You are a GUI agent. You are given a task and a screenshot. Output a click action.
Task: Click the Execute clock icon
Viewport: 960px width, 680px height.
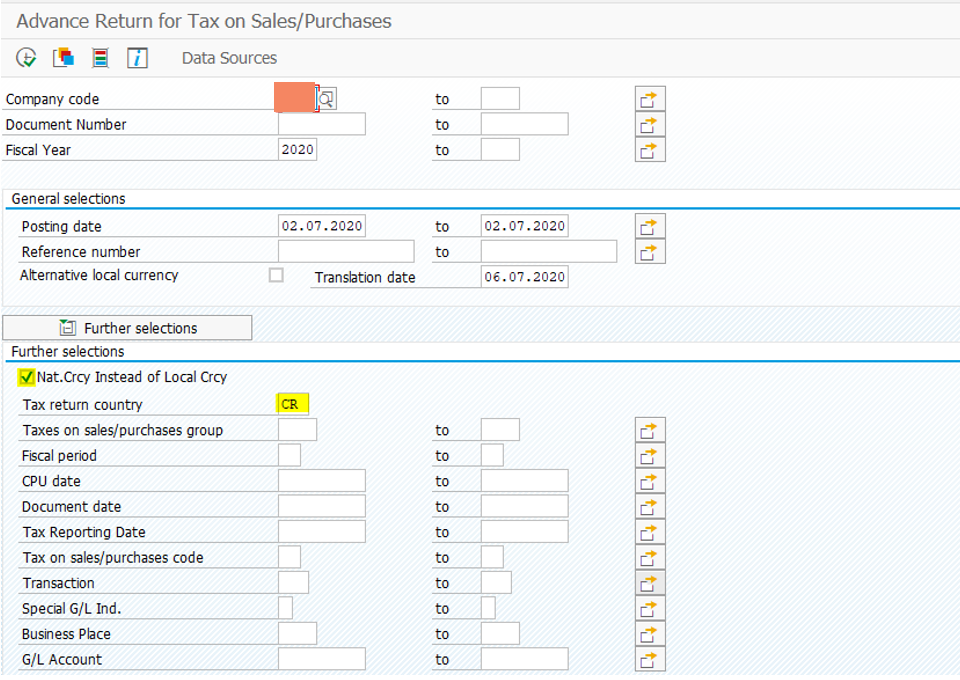pyautogui.click(x=26, y=58)
